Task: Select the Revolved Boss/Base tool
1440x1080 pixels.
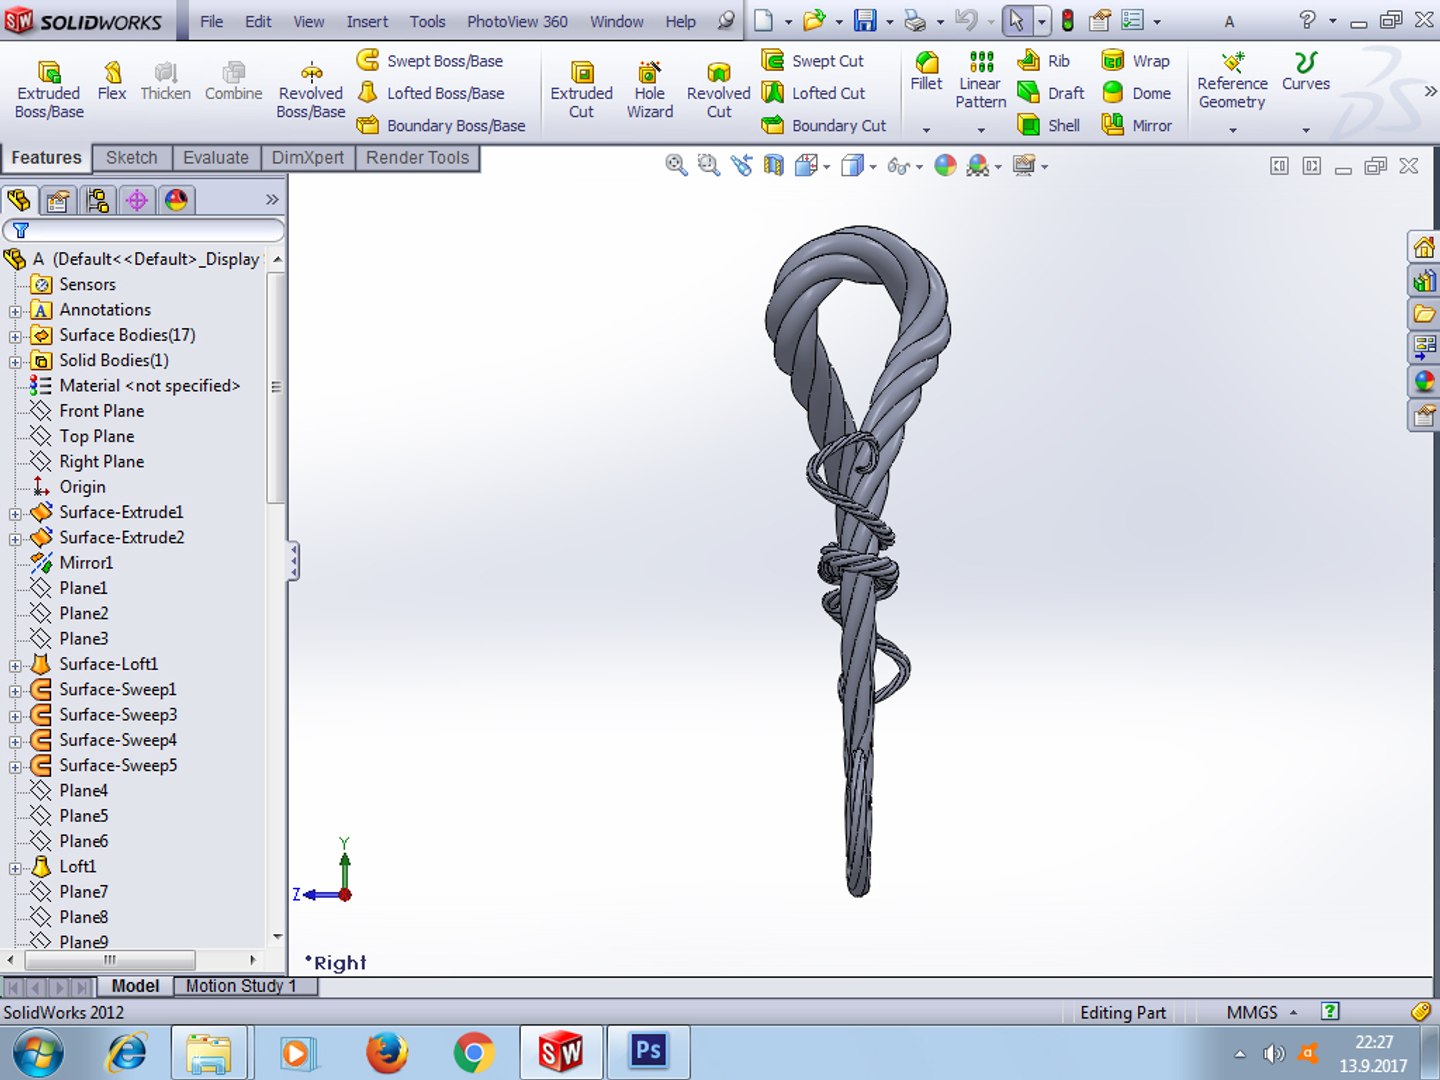Action: coord(311,90)
